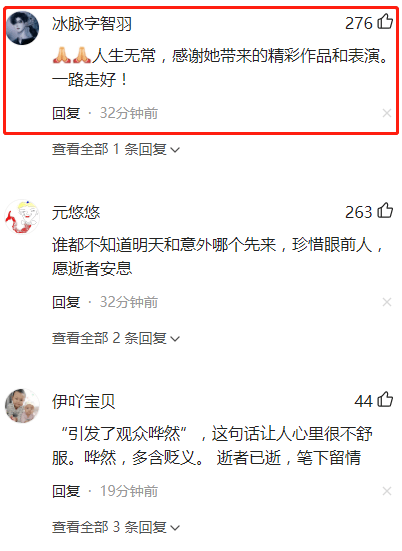Expand 查看全部 2 条回复
This screenshot has width=402, height=551.
point(116,338)
